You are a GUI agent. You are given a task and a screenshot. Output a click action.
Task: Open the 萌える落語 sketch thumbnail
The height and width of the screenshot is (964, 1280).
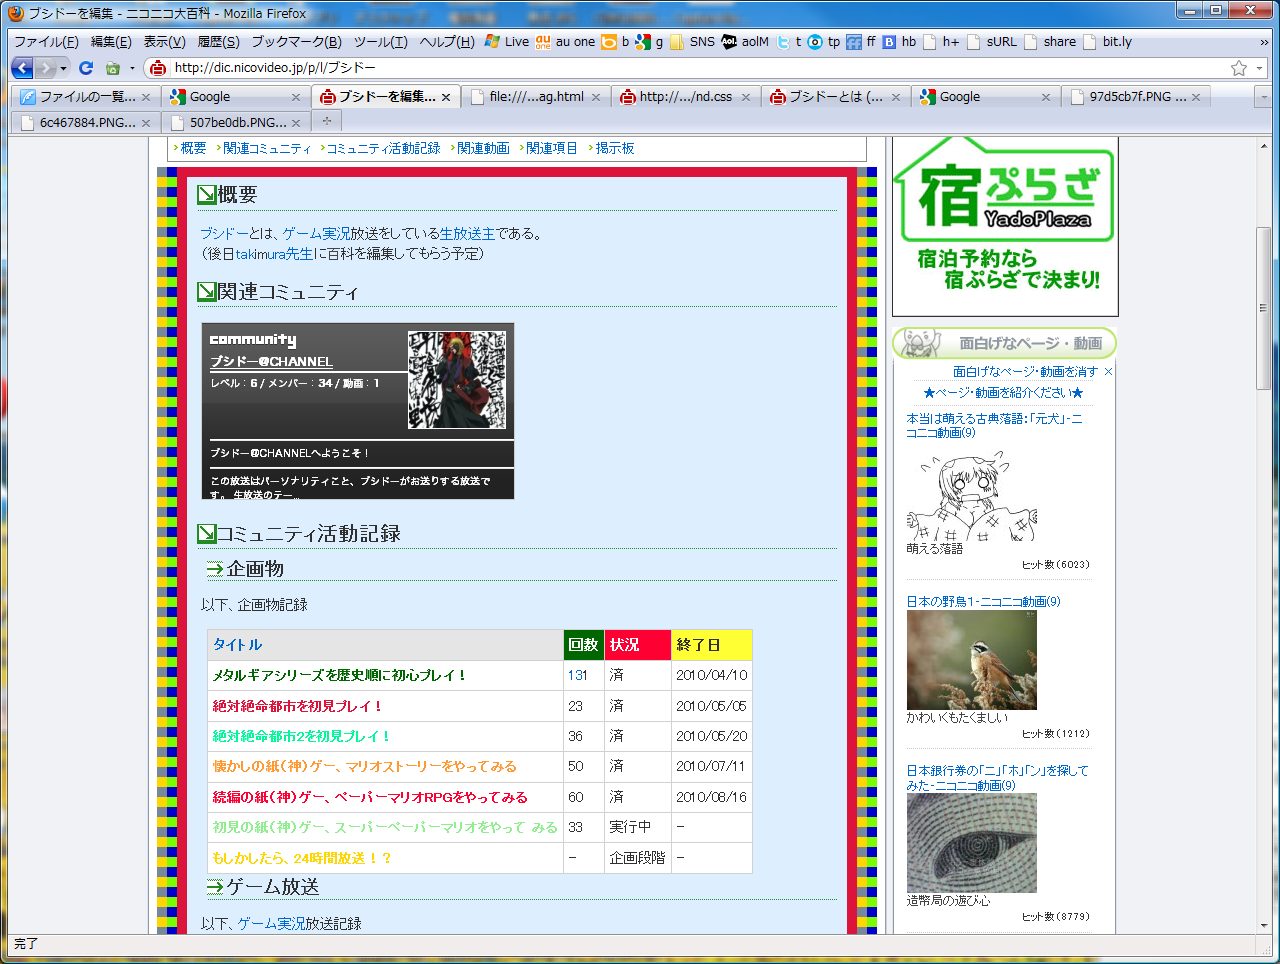972,497
